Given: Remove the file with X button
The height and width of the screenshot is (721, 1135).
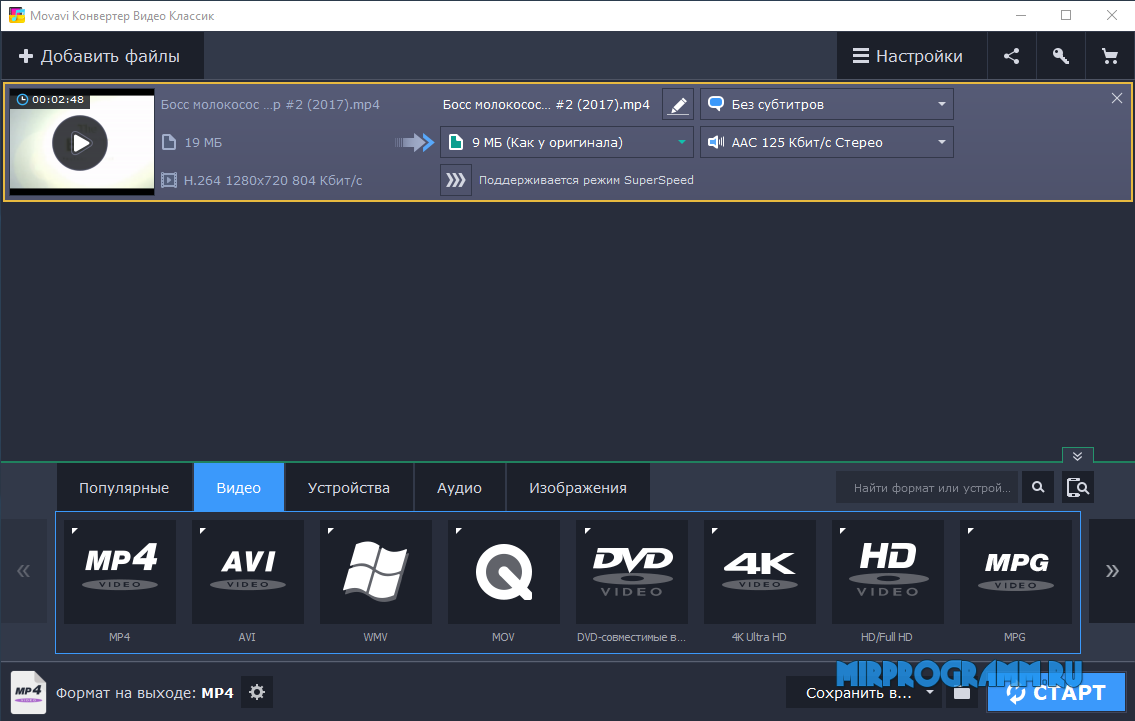Looking at the screenshot, I should pyautogui.click(x=1117, y=98).
